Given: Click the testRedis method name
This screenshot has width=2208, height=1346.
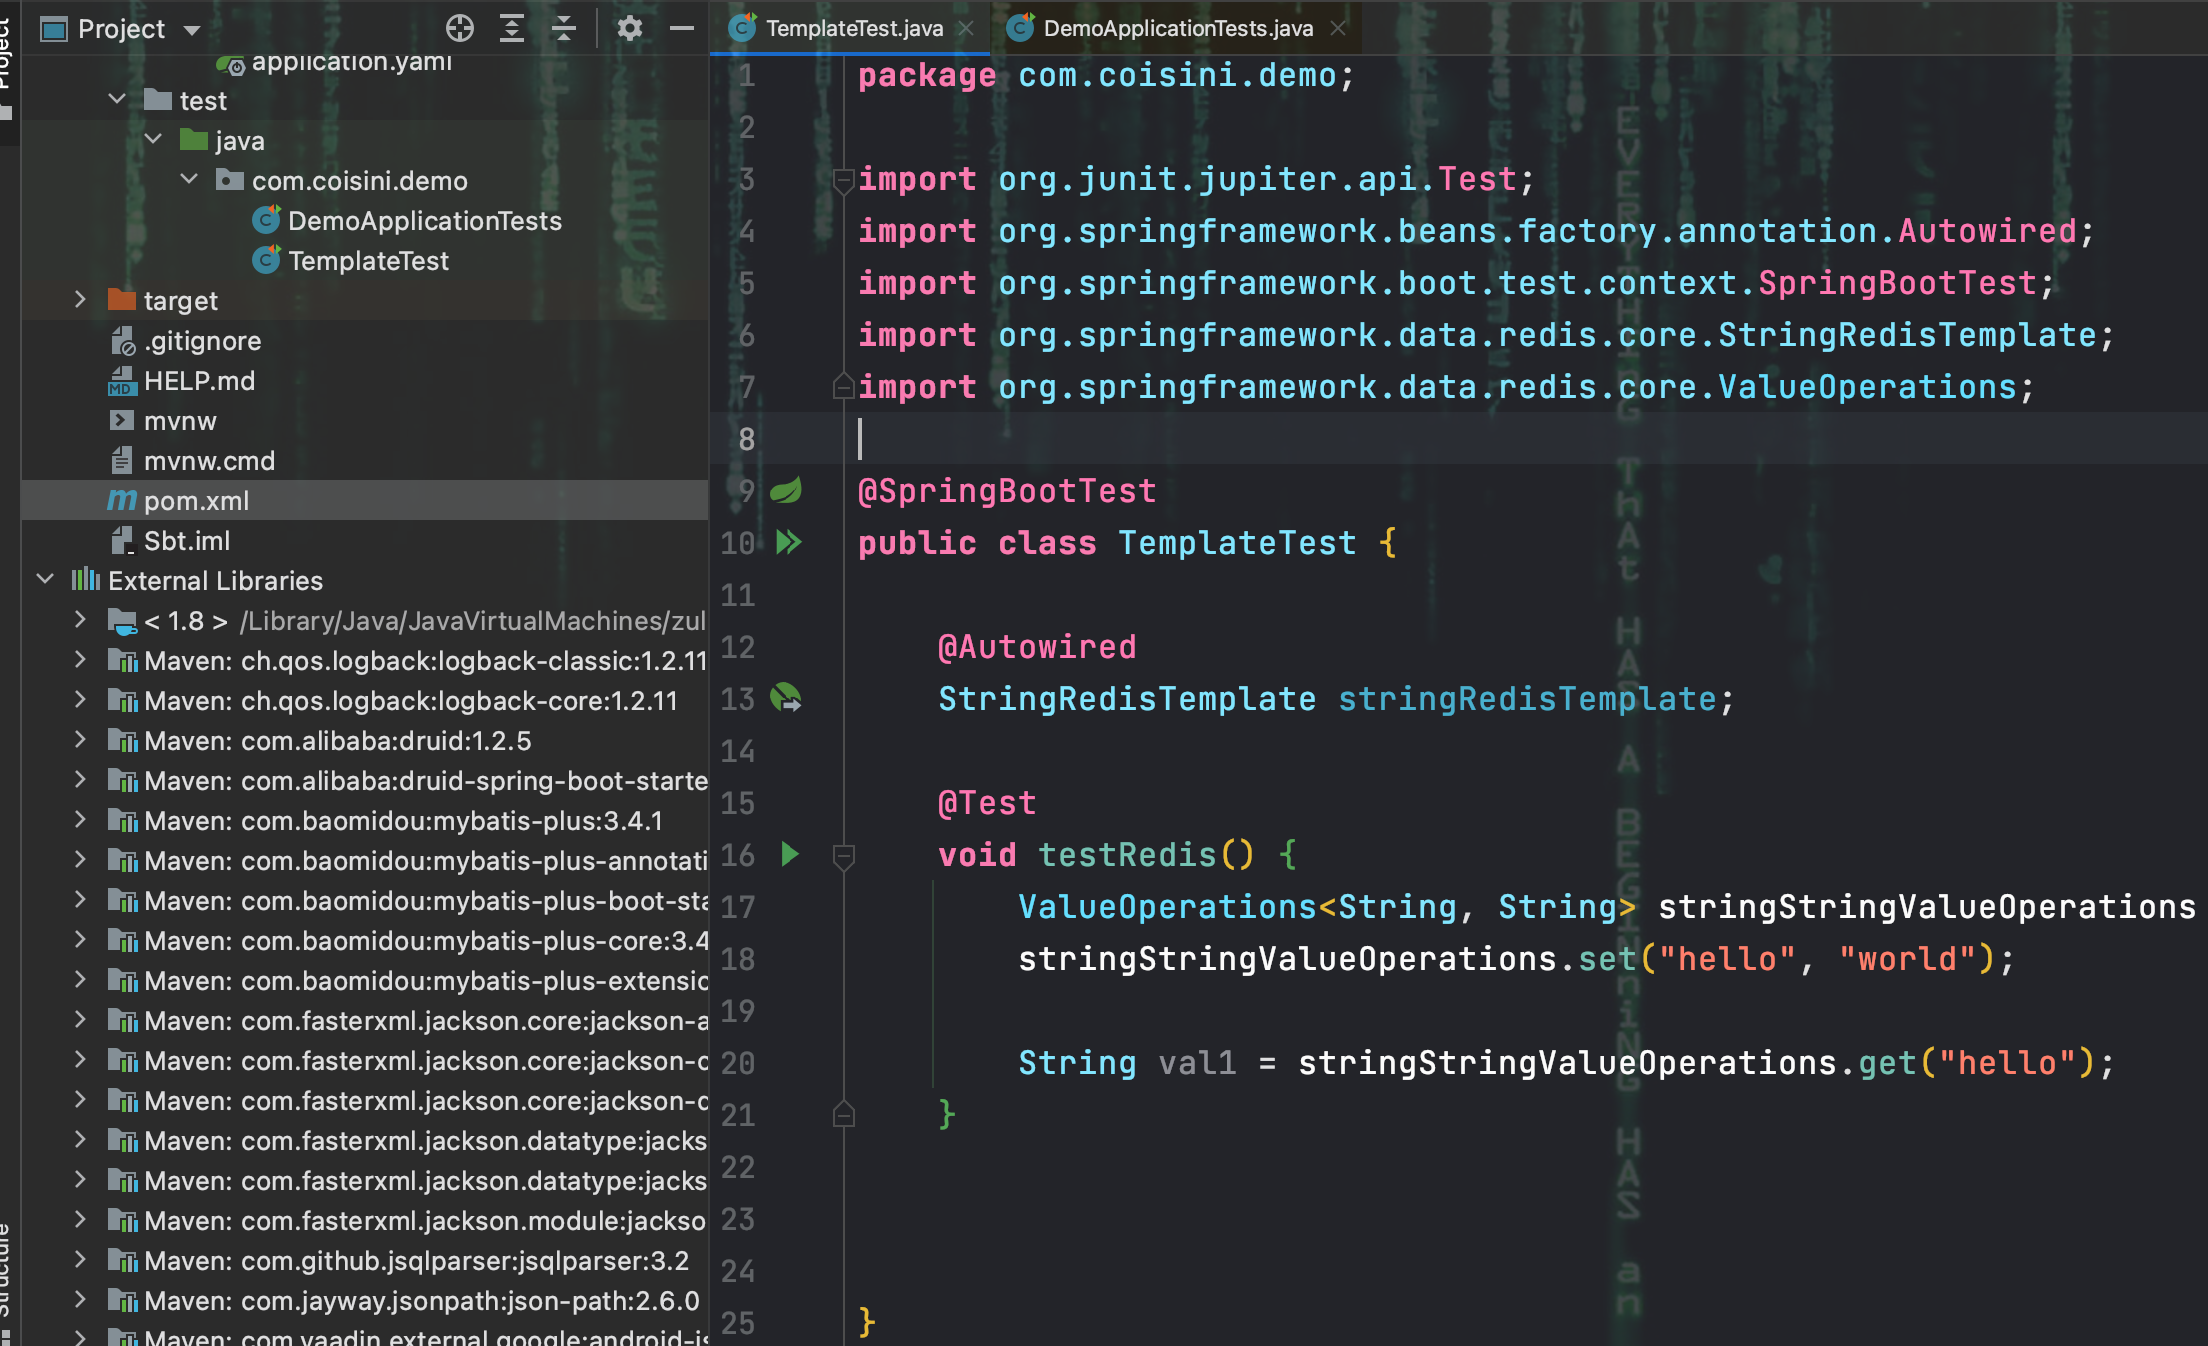Looking at the screenshot, I should coord(1127,855).
